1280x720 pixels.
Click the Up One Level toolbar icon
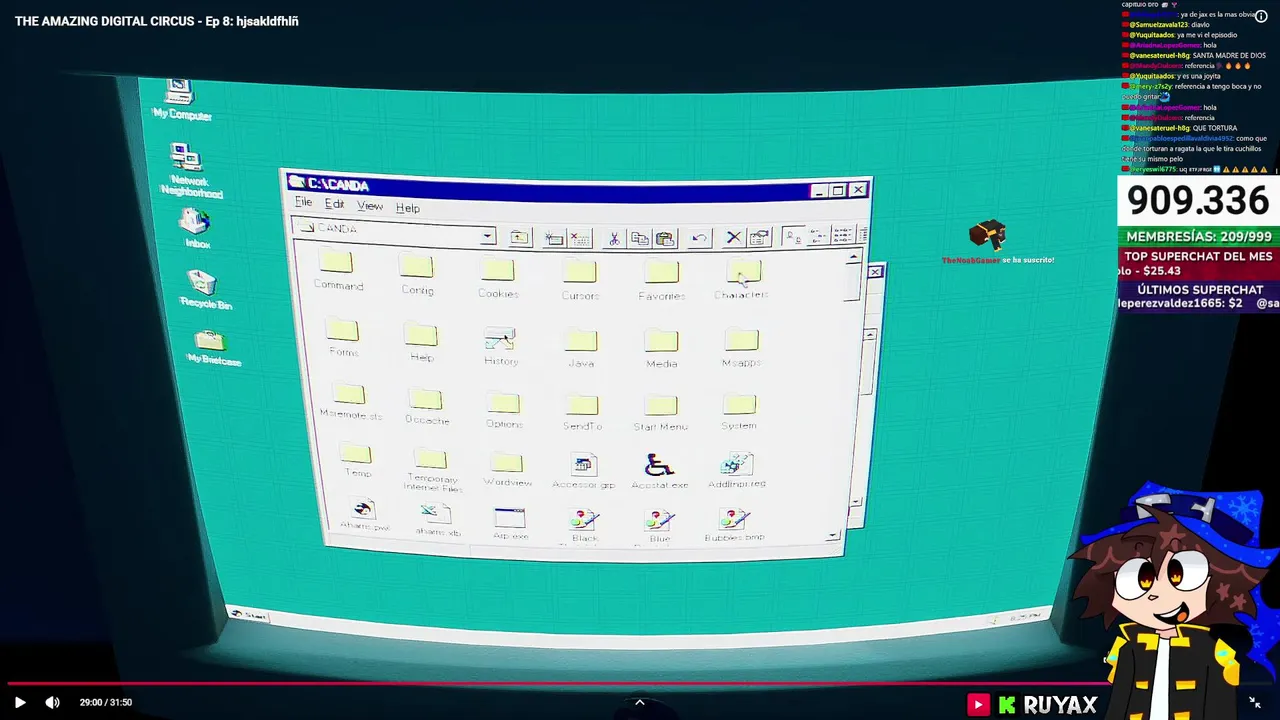[519, 237]
